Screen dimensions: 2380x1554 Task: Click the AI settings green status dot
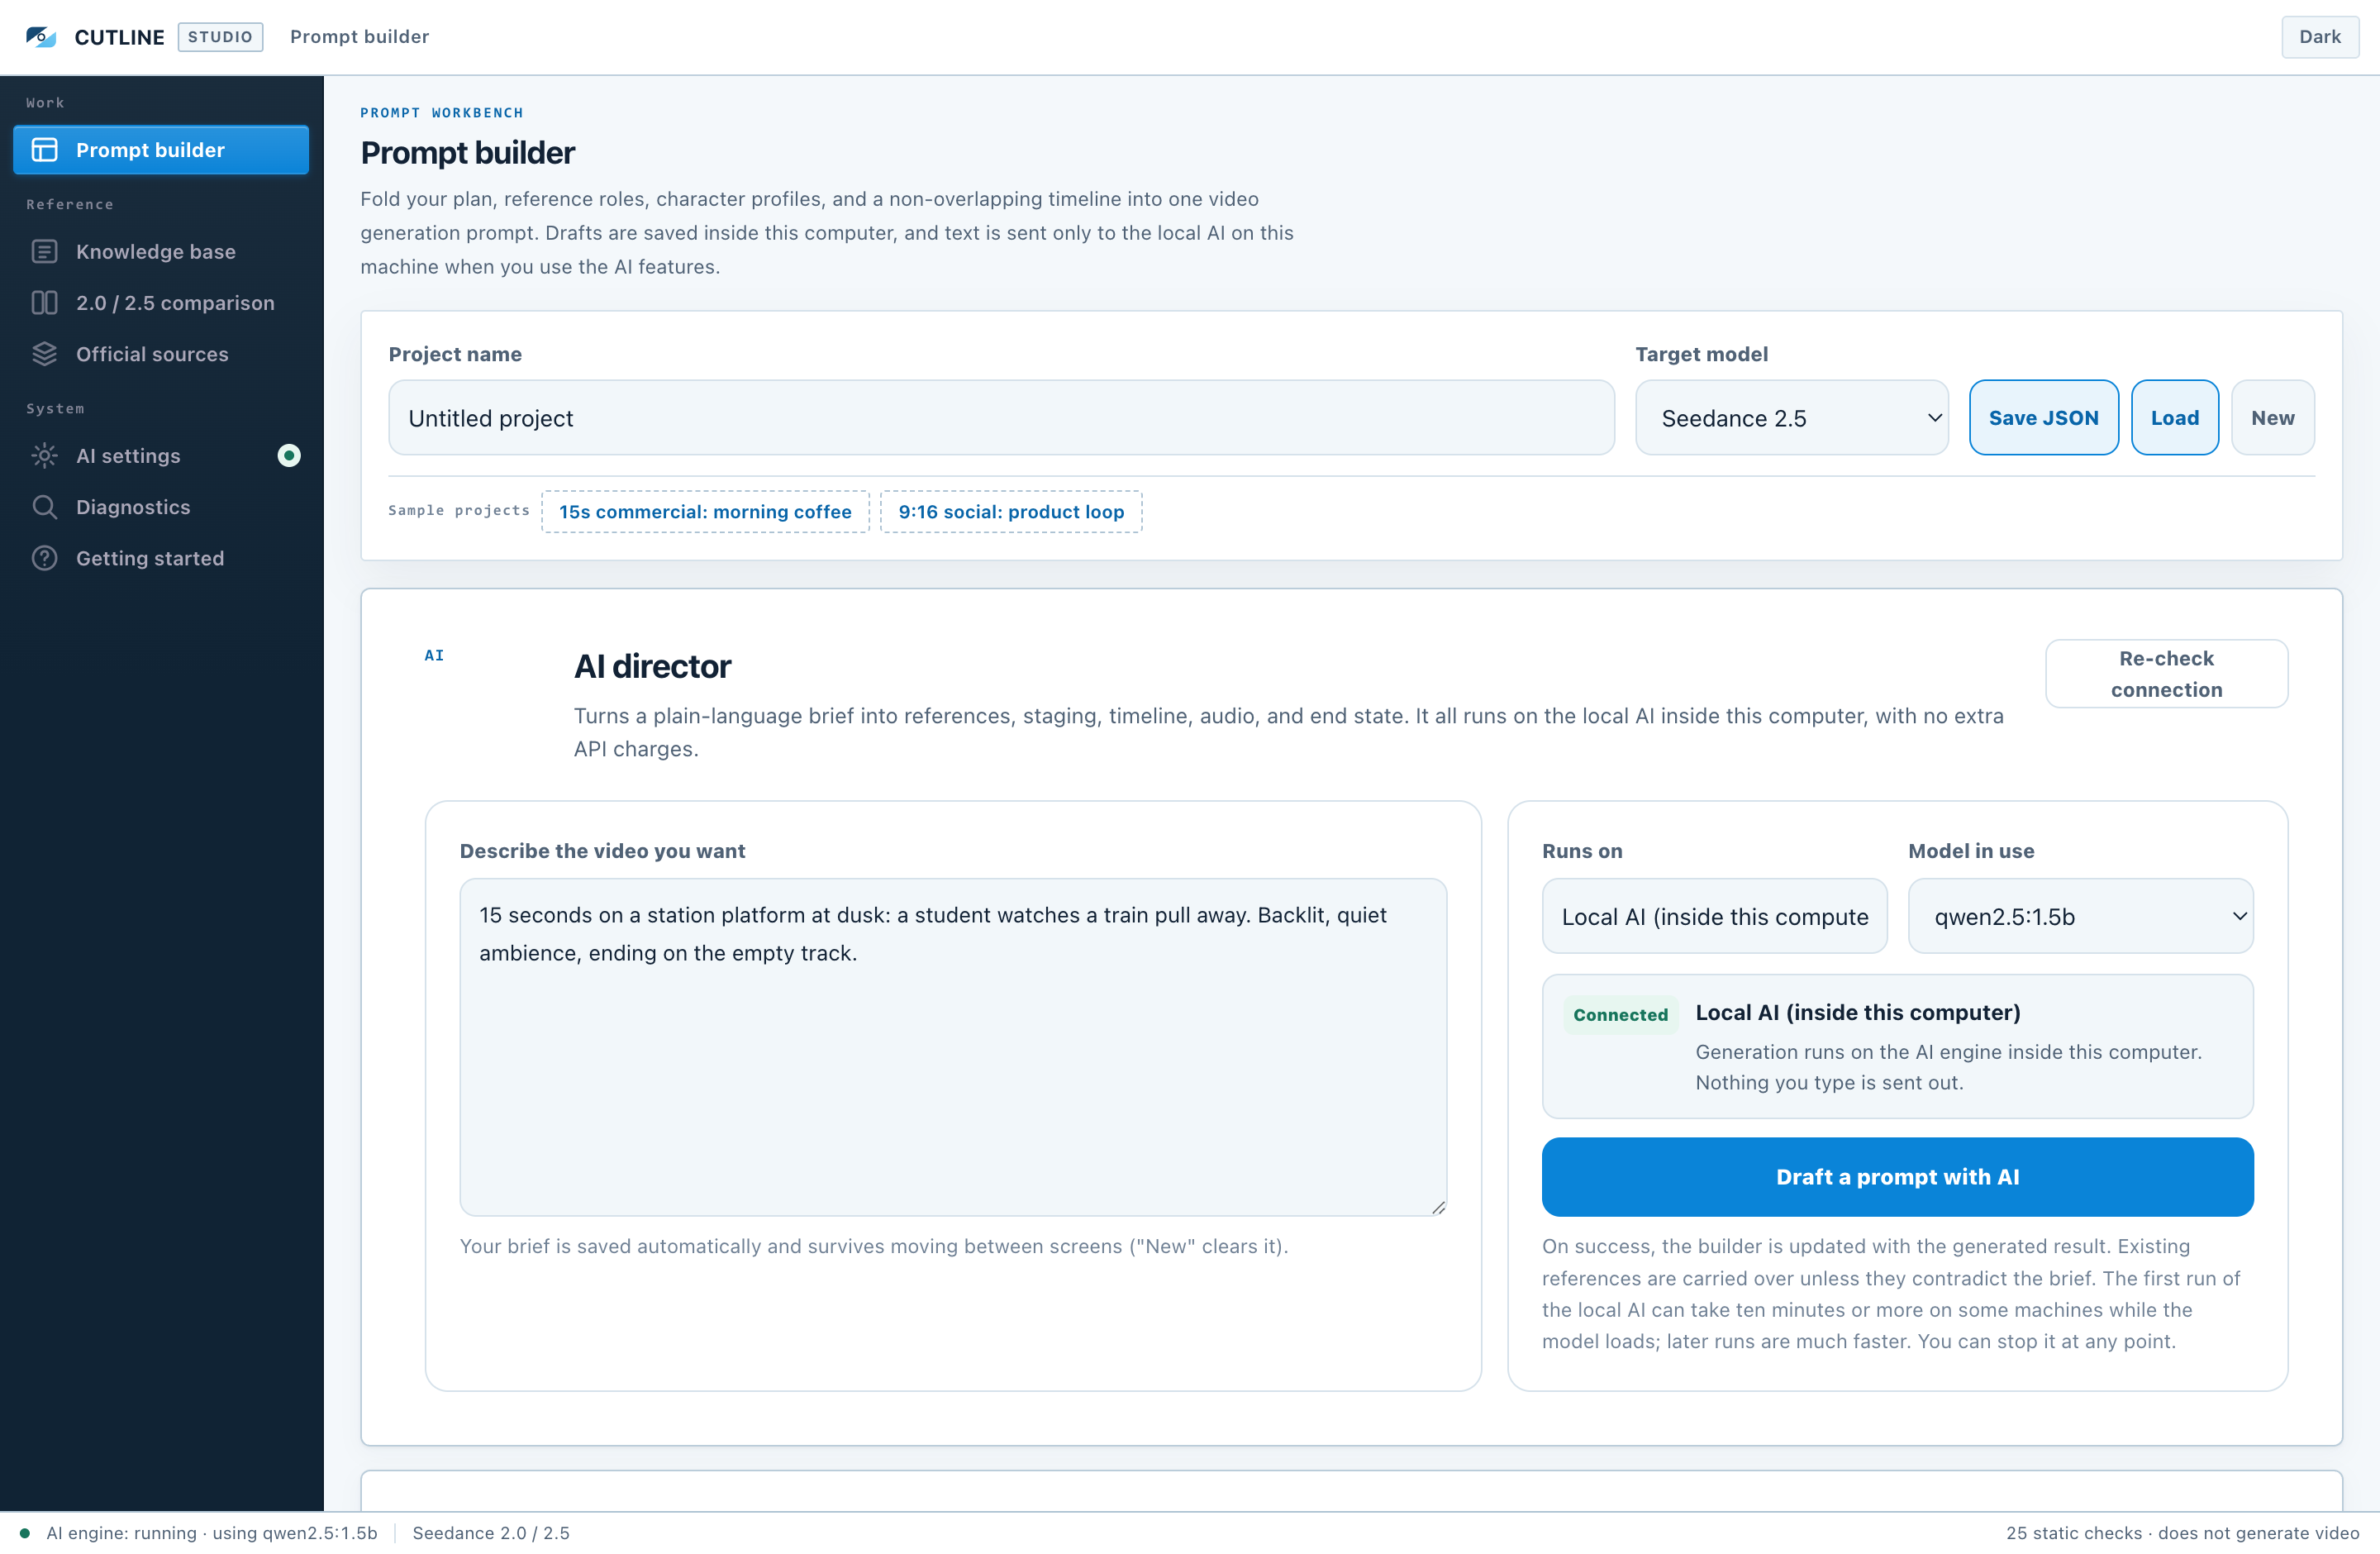pos(289,456)
